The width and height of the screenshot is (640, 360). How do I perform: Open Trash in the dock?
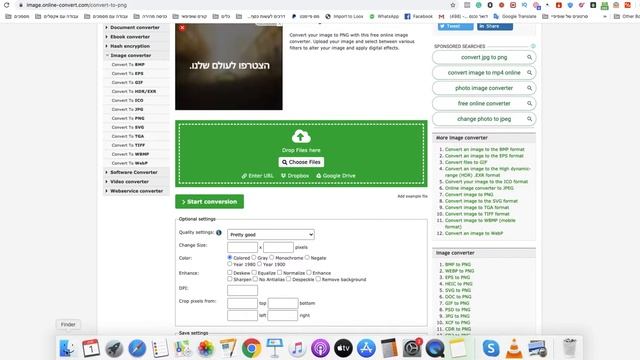(x=569, y=348)
